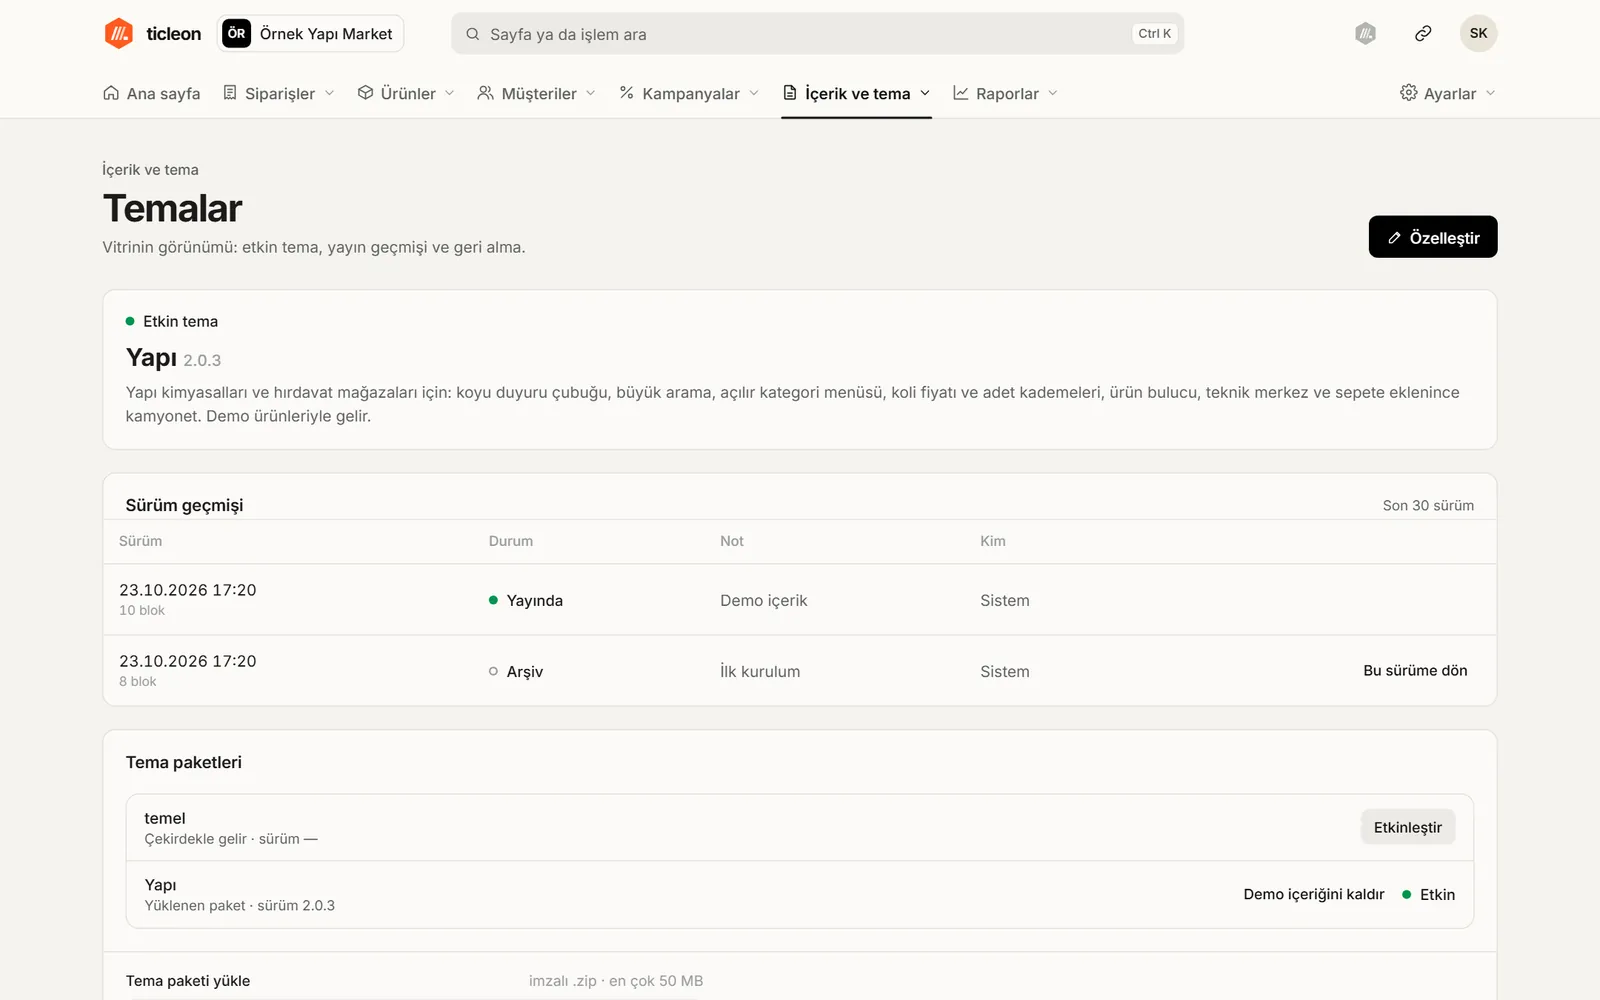Click the Arşiv status cell
Image resolution: width=1600 pixels, height=1000 pixels.
(516, 672)
